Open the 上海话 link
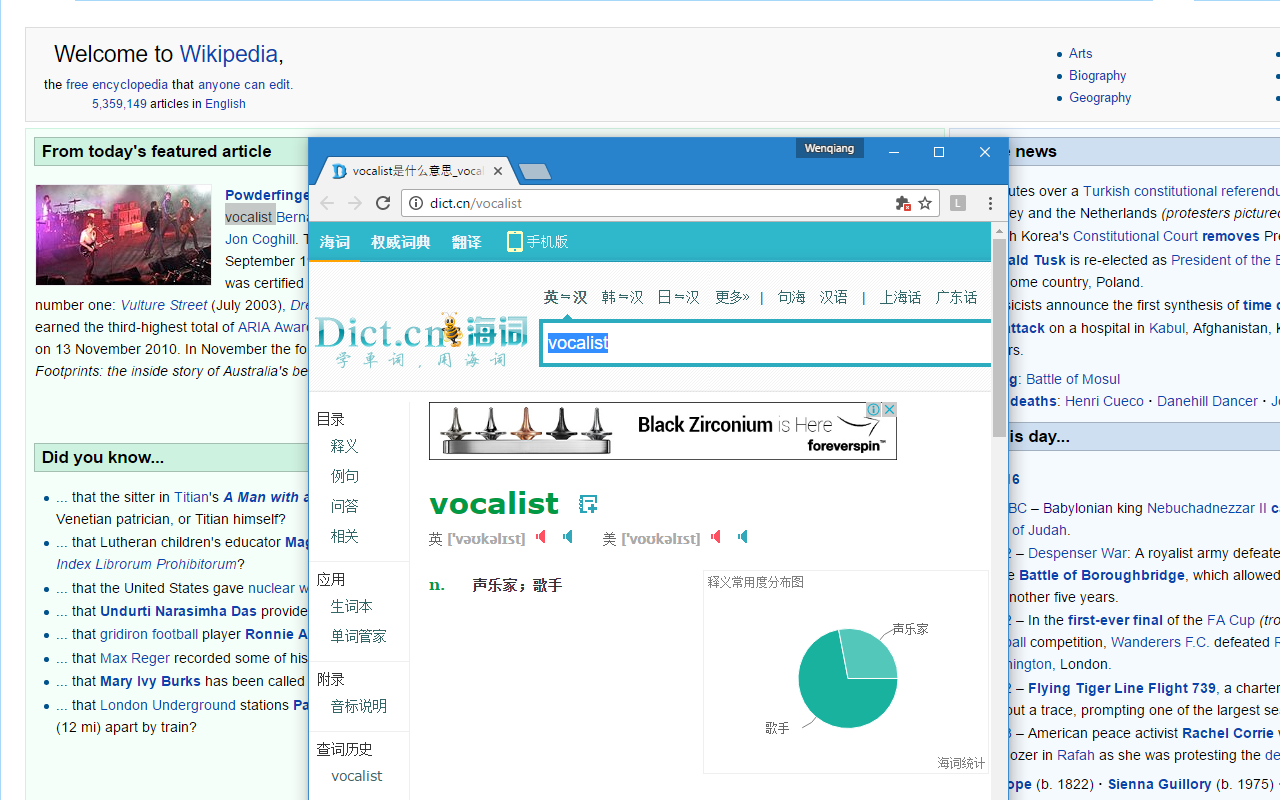The width and height of the screenshot is (1280, 800). click(900, 297)
